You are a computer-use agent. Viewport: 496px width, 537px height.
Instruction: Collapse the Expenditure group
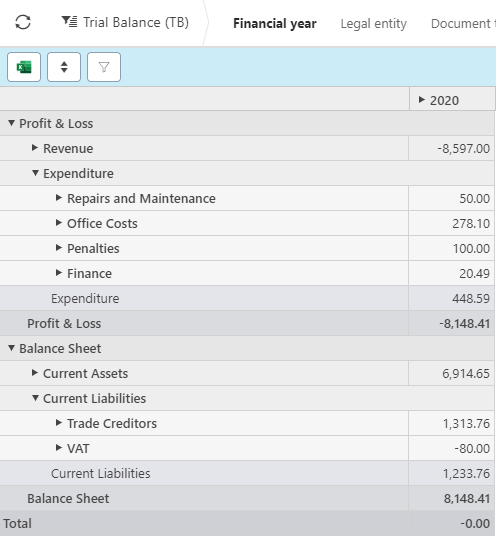[35, 173]
